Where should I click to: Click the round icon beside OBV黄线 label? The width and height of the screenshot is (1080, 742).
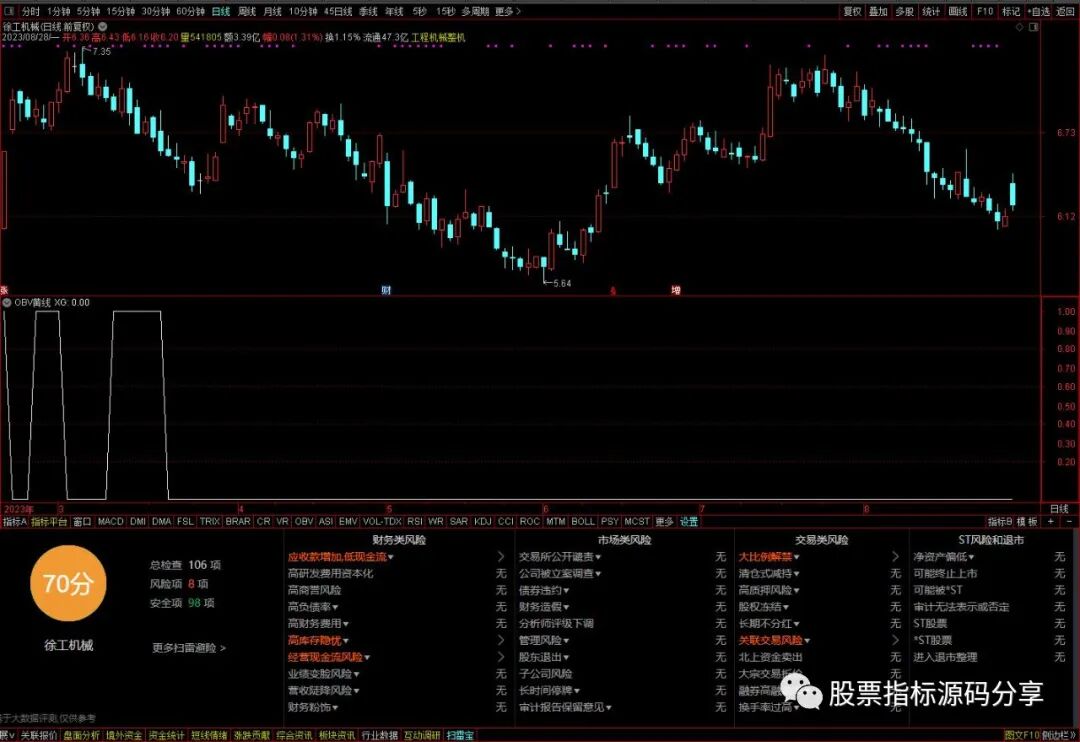[x=7, y=302]
